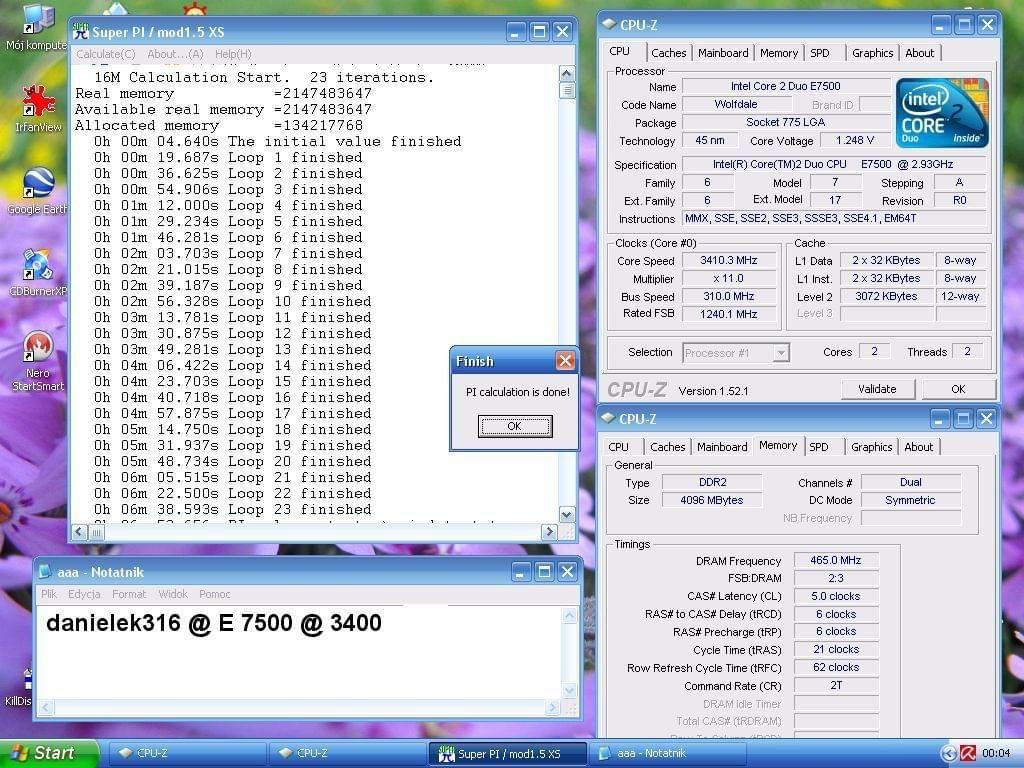This screenshot has width=1024, height=768.
Task: Open the Format menu in Notatnik
Action: coord(129,594)
